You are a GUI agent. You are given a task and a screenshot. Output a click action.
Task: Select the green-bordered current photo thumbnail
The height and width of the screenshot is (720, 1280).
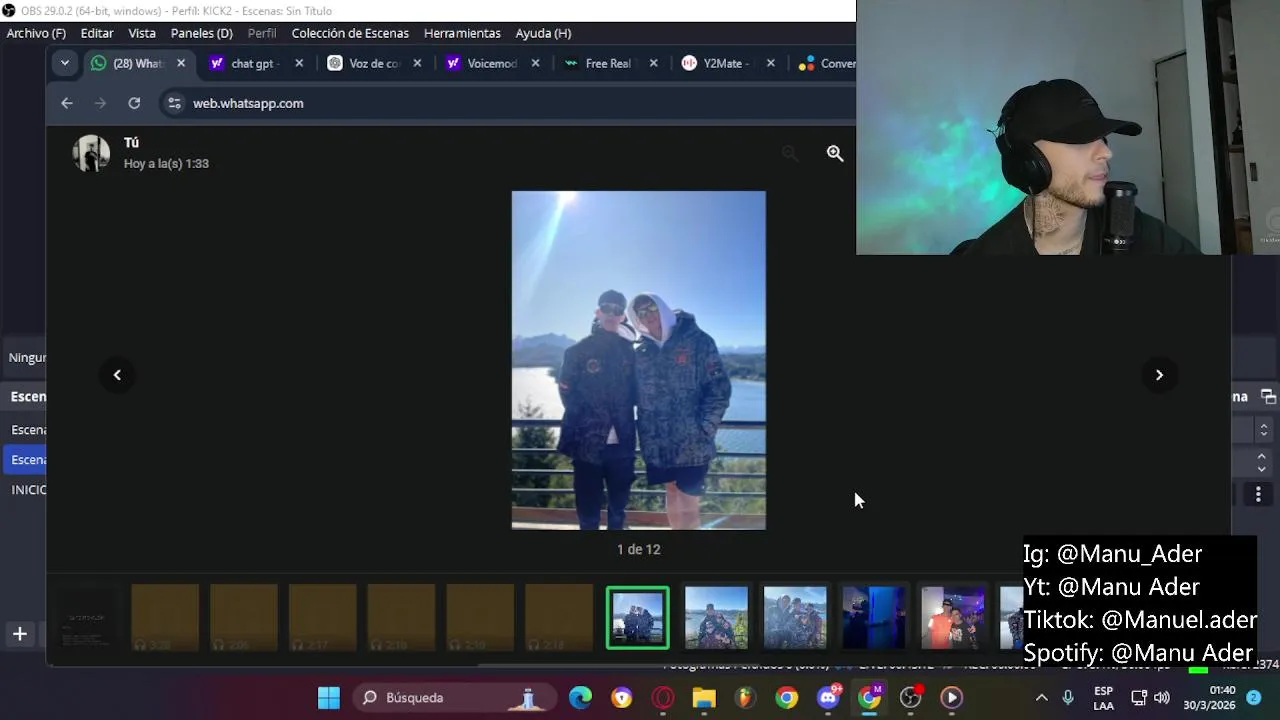coord(638,617)
